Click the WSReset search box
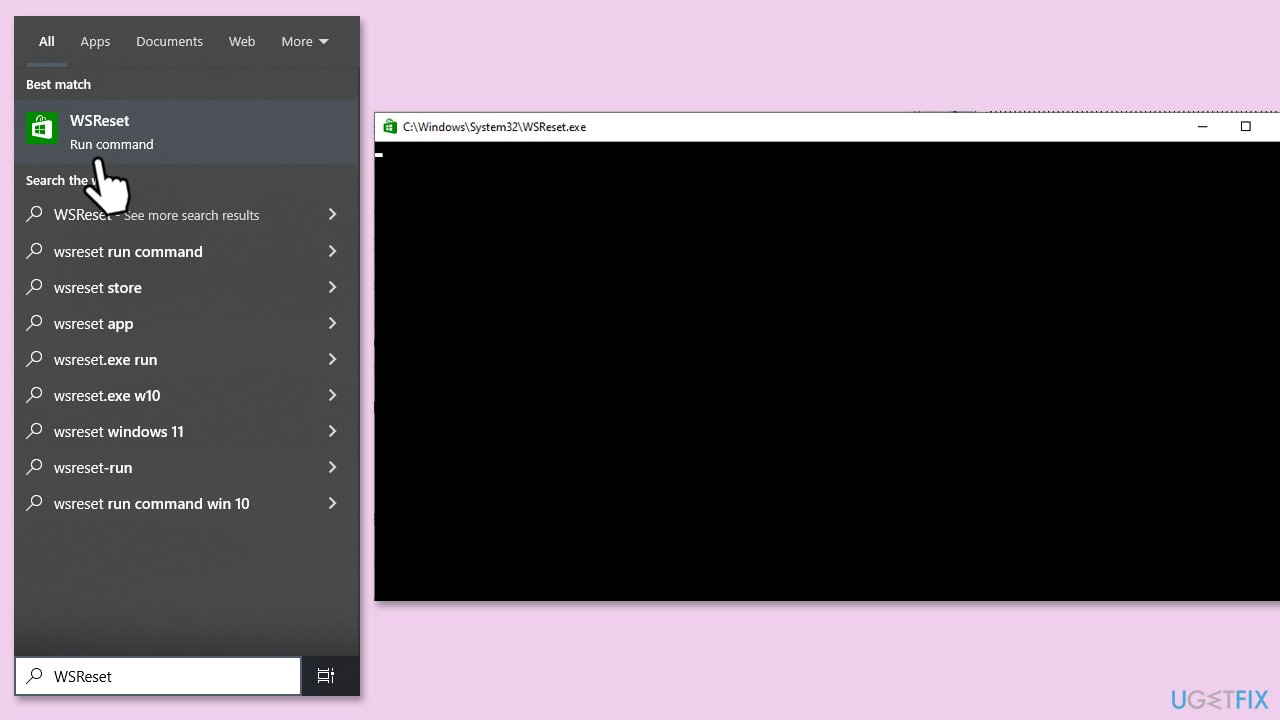This screenshot has width=1280, height=720. [158, 676]
